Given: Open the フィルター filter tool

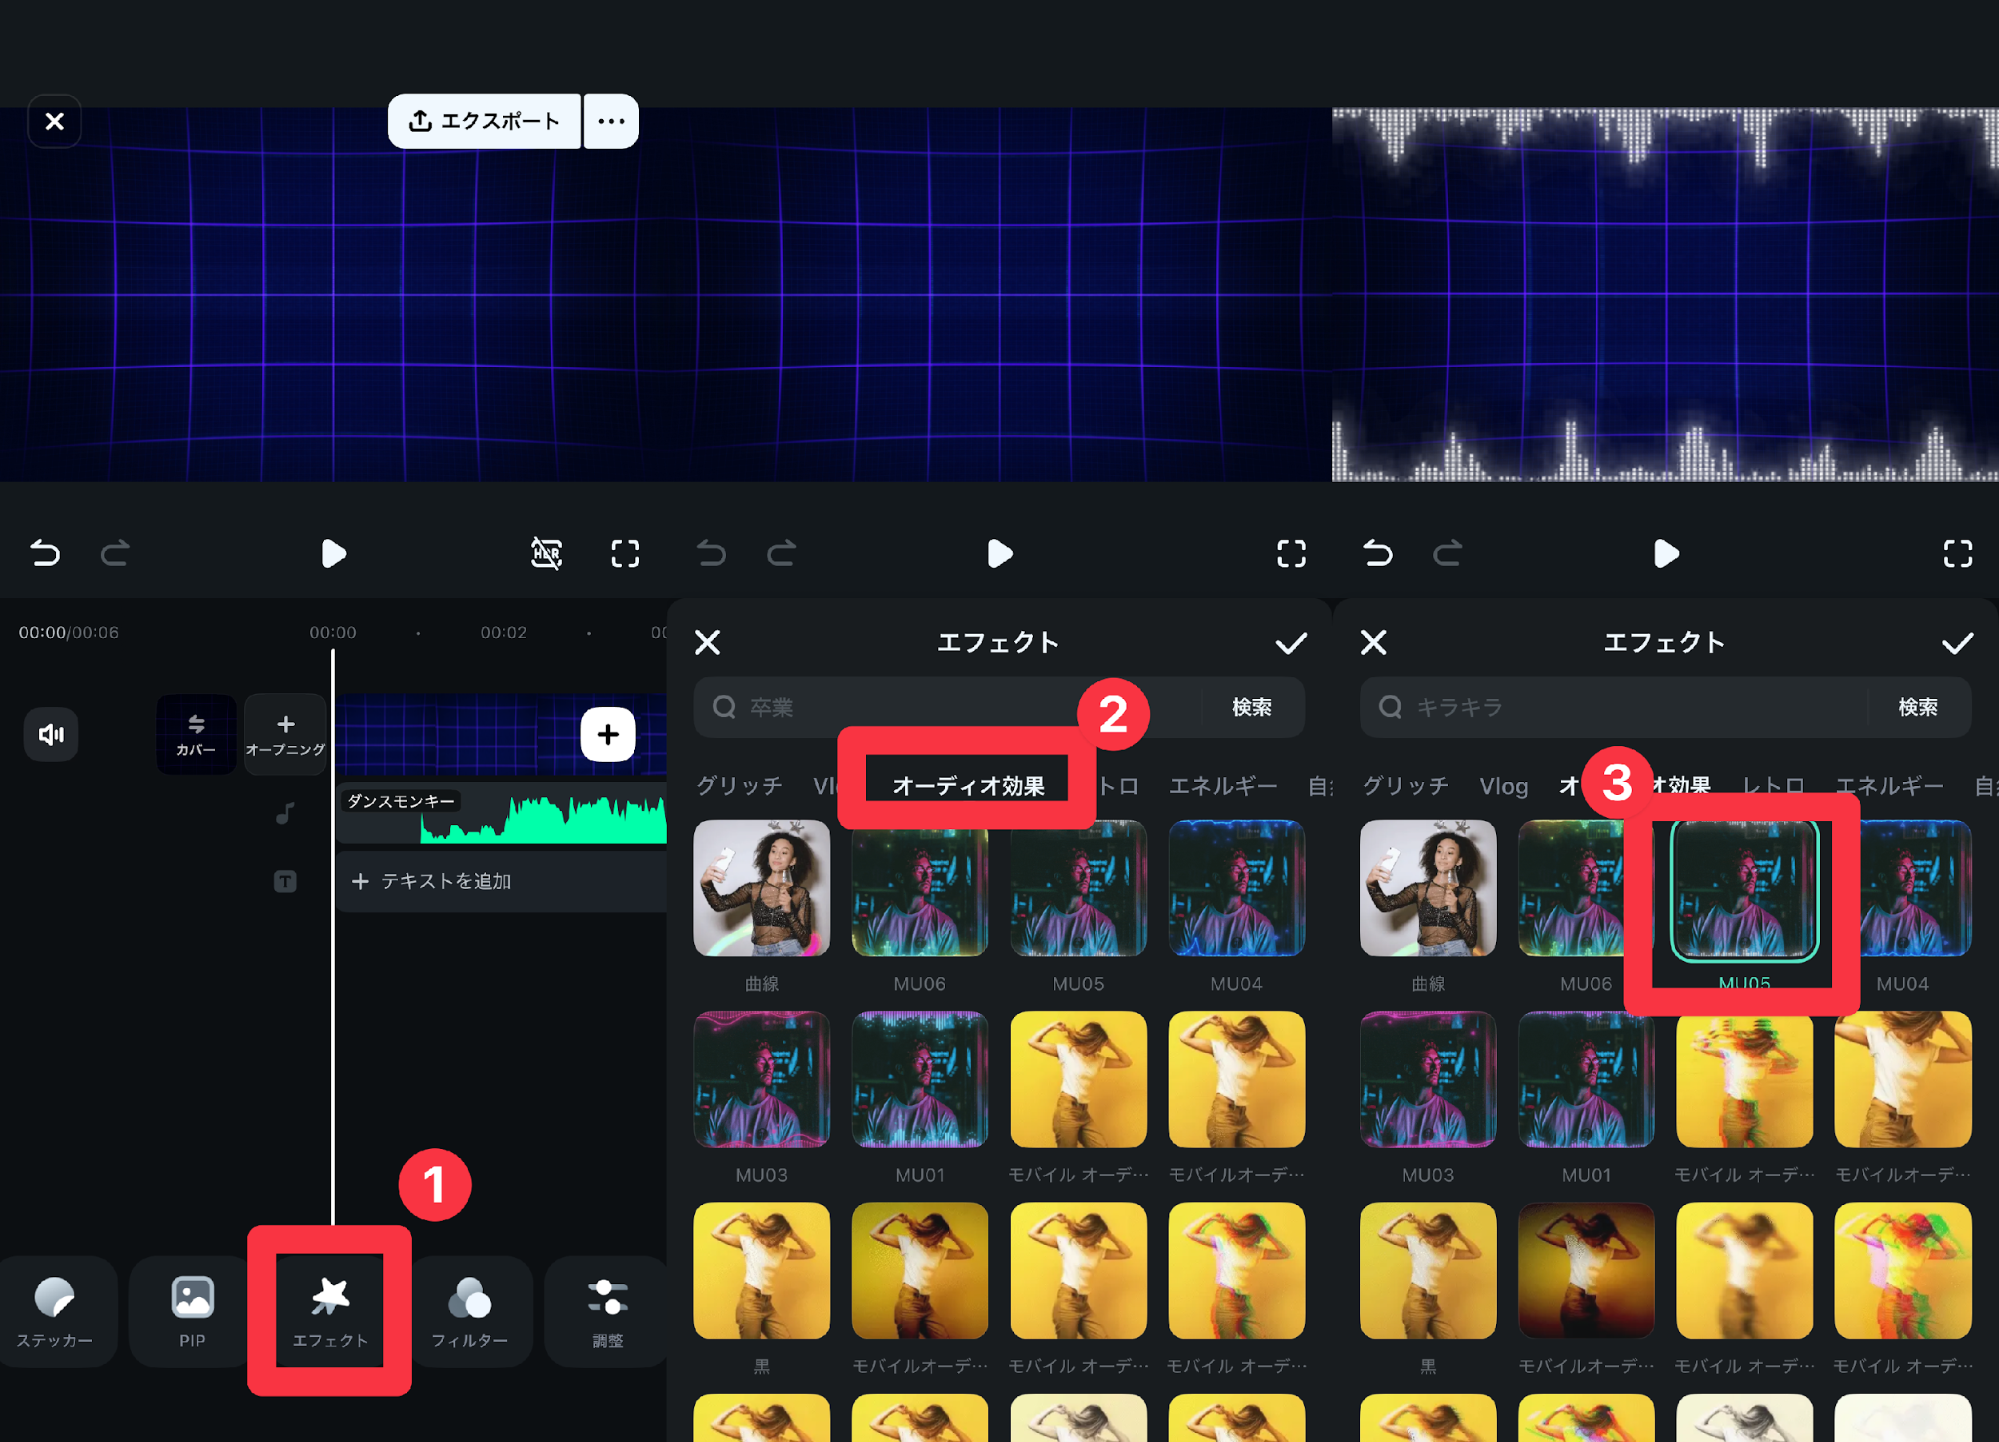Looking at the screenshot, I should pos(469,1310).
